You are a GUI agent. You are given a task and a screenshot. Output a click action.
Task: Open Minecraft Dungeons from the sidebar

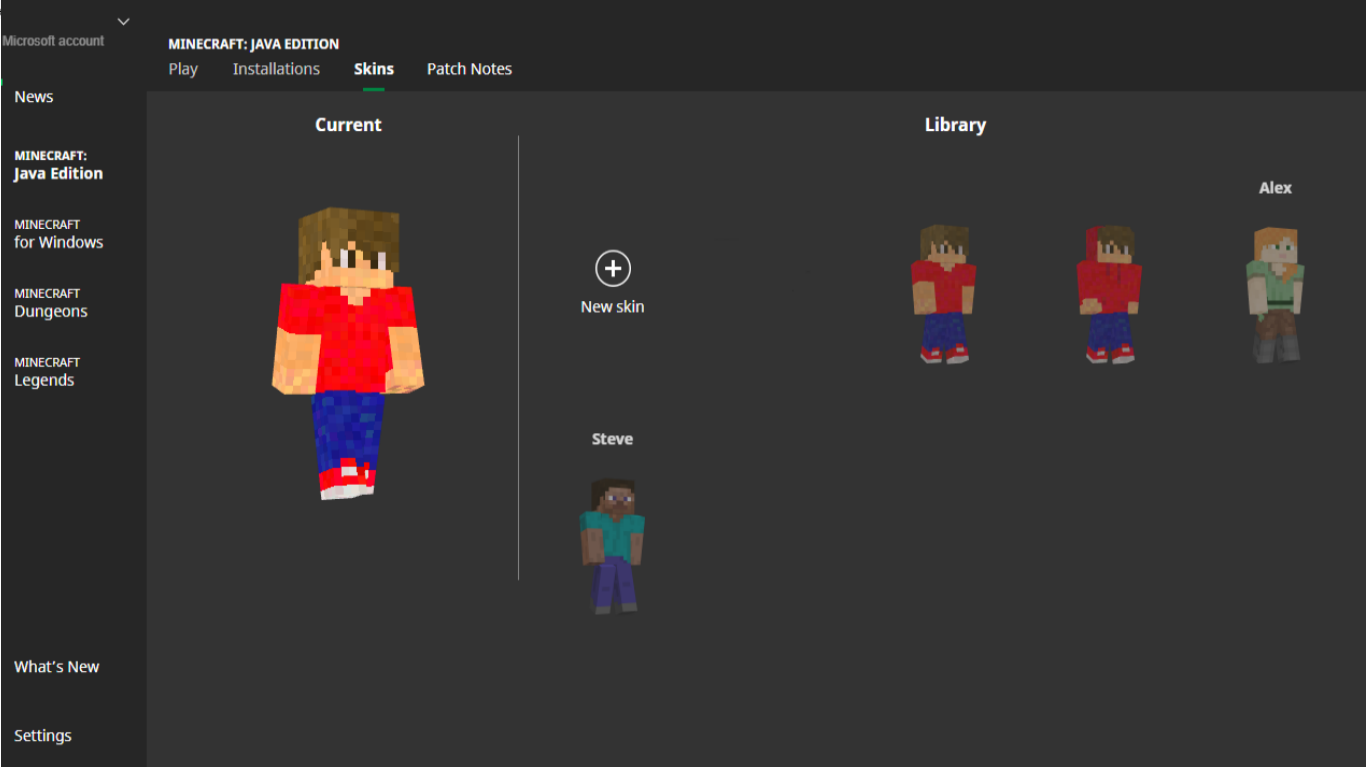51,303
